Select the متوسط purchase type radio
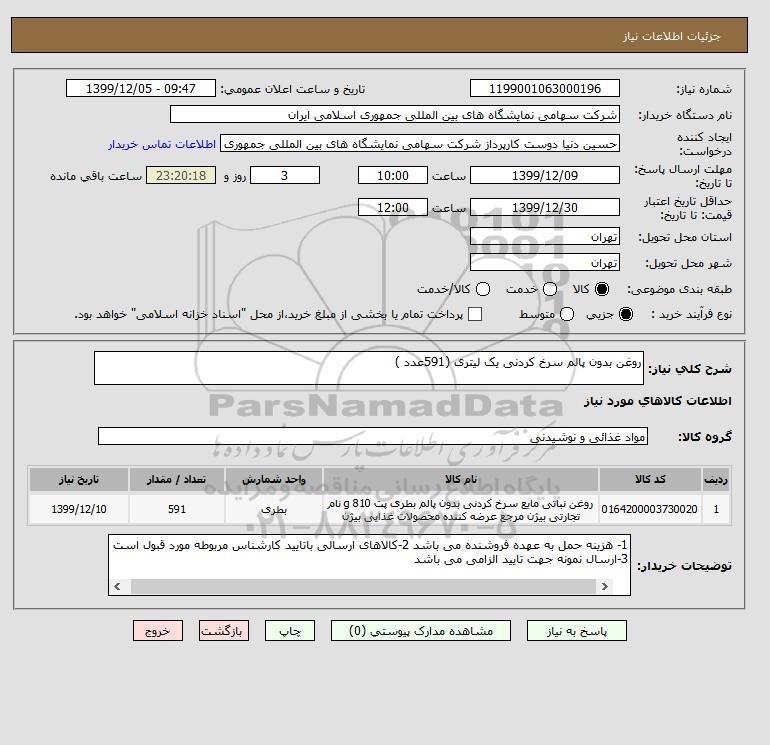Viewport: 770px width, 745px height. [x=567, y=314]
